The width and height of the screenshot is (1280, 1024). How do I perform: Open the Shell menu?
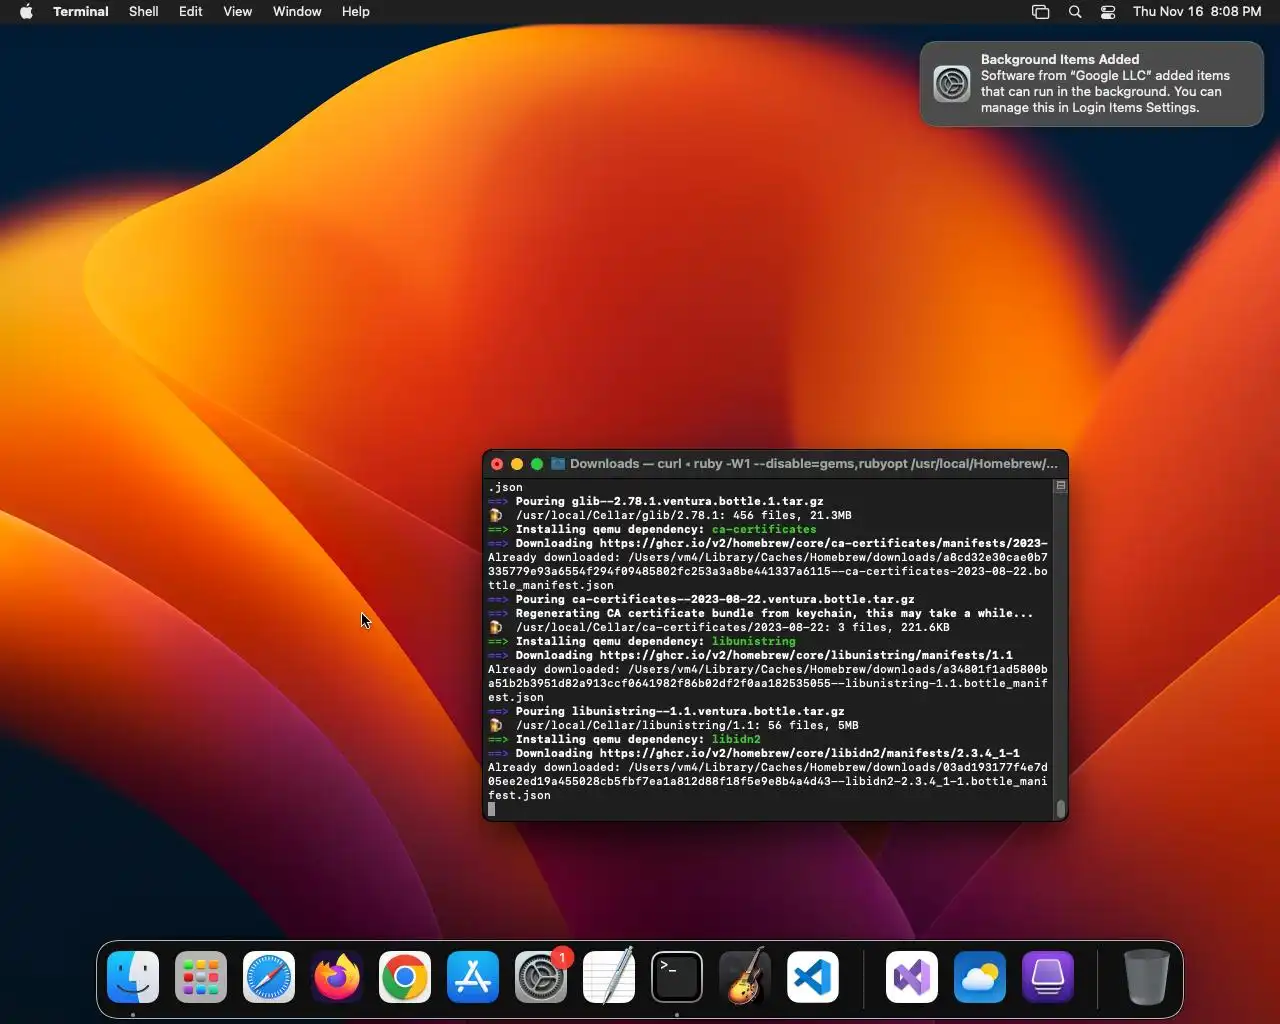(x=144, y=12)
